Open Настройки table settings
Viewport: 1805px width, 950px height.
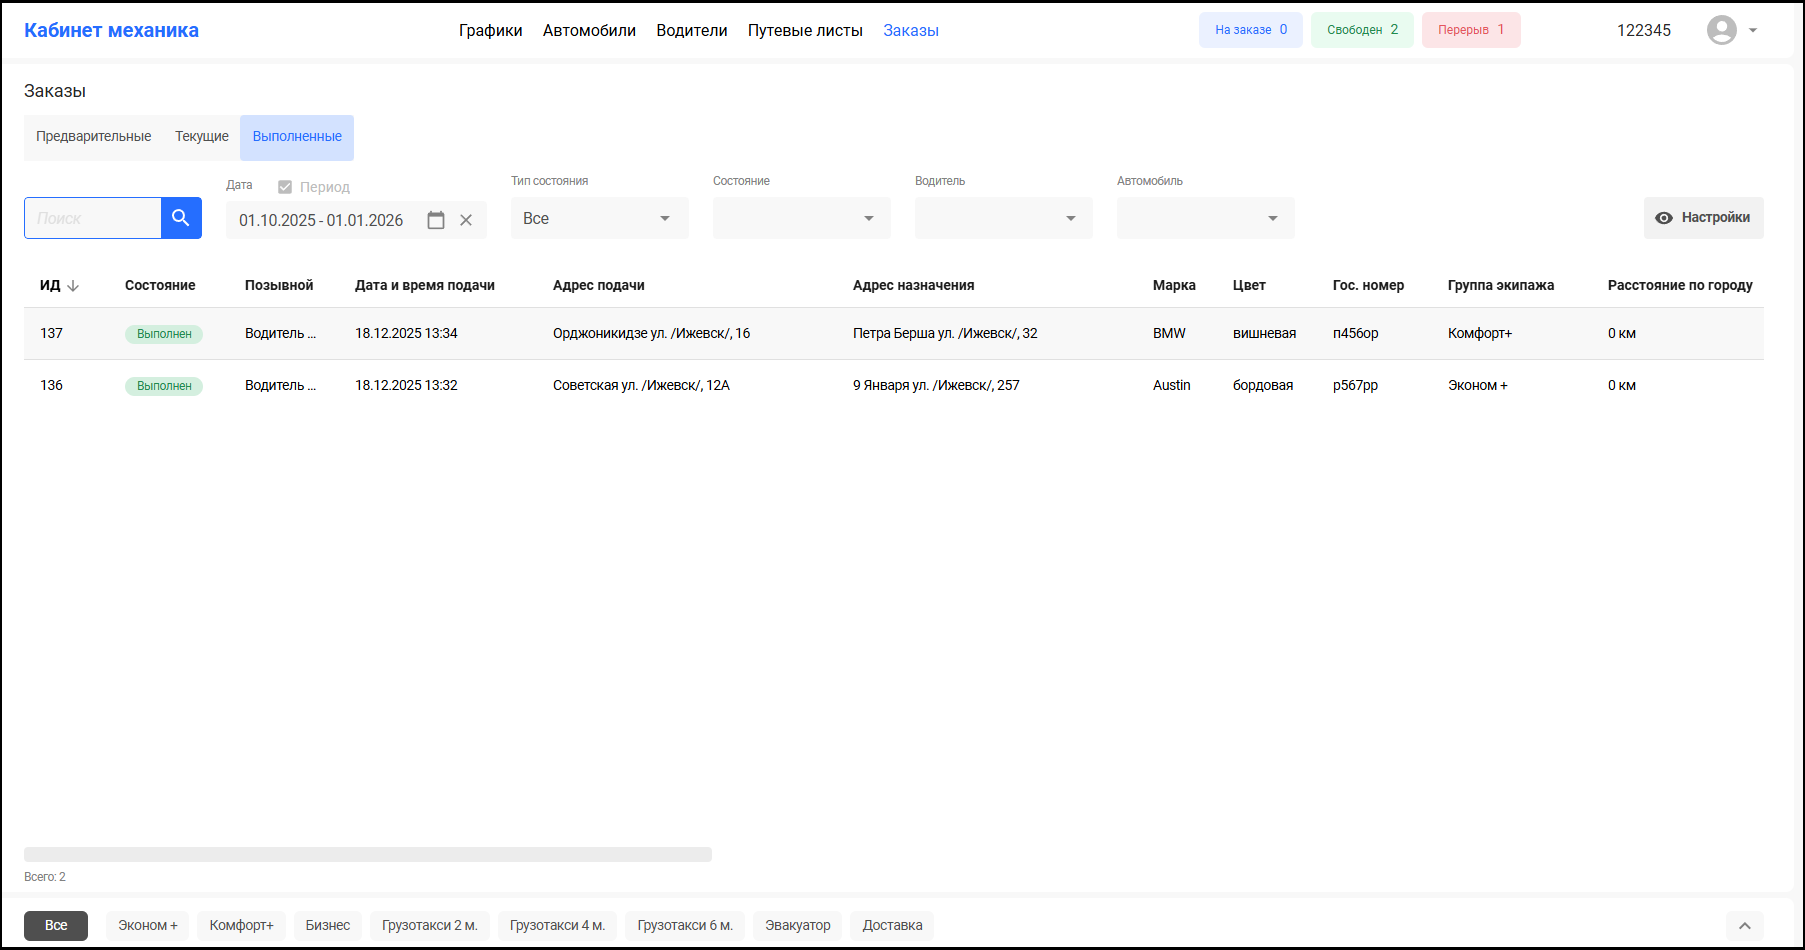point(1703,218)
